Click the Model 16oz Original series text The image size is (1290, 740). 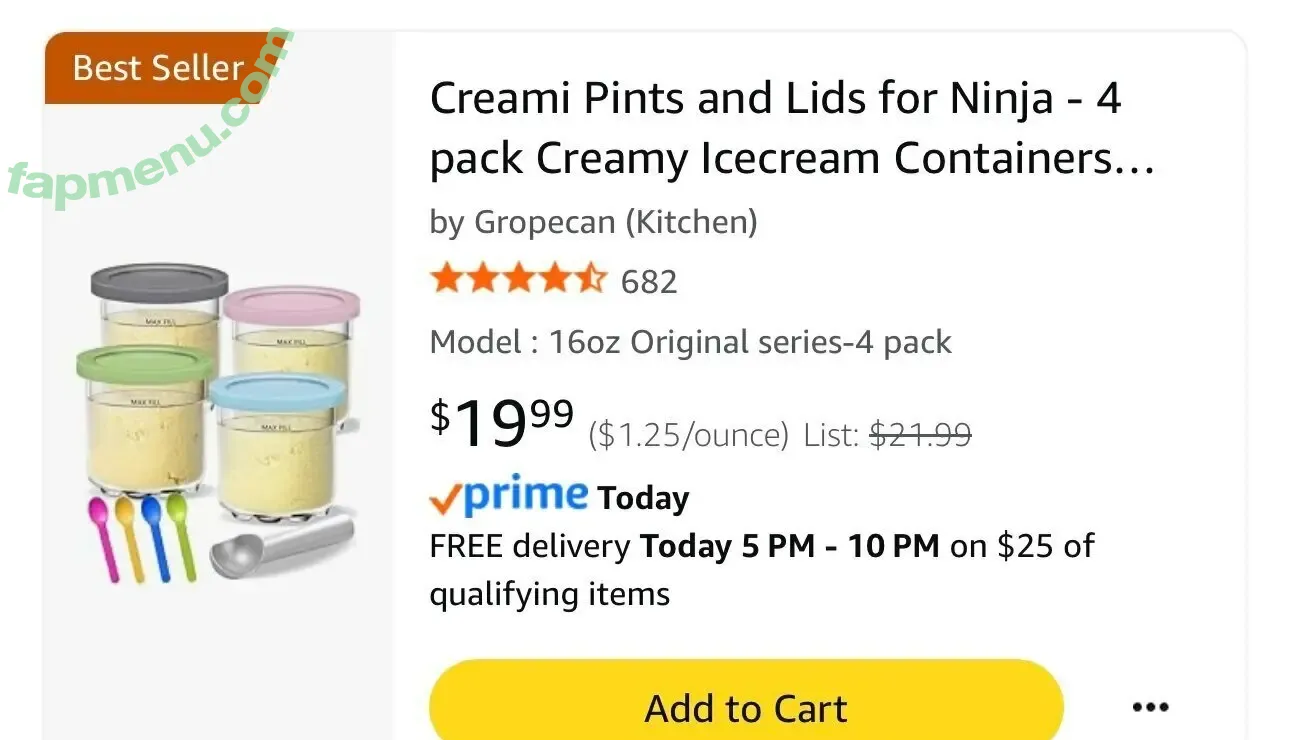point(690,342)
